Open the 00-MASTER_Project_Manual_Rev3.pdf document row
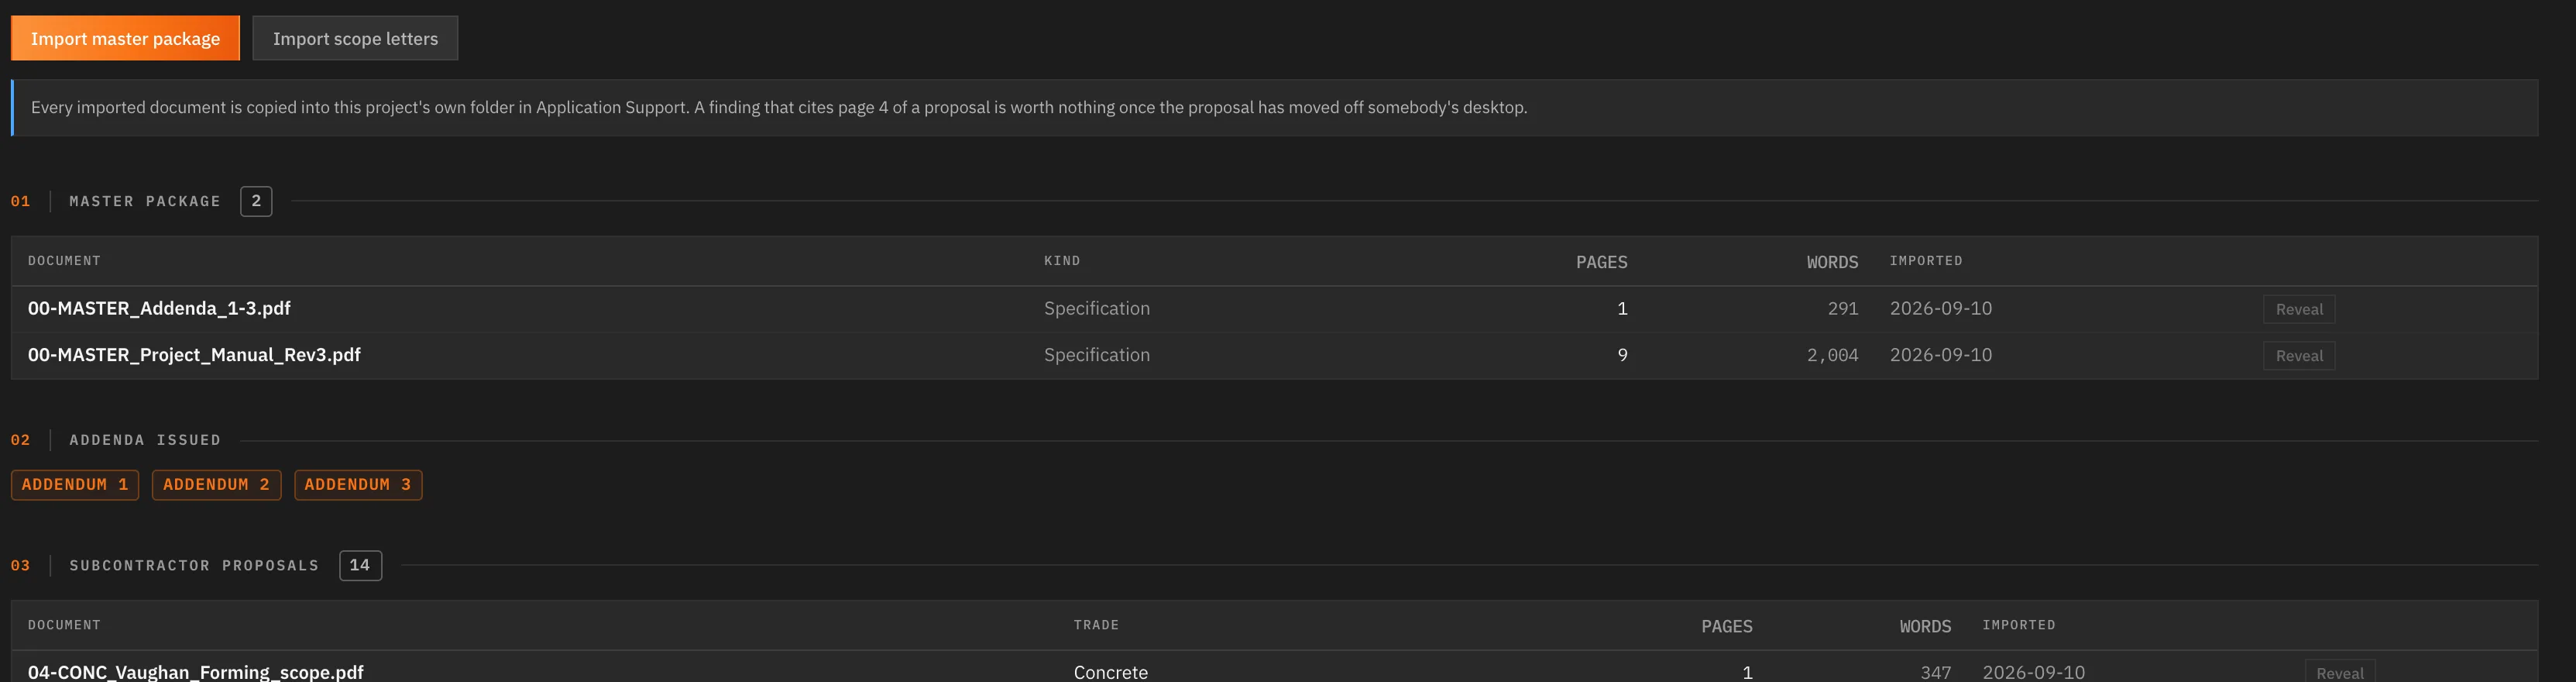The height and width of the screenshot is (682, 2576). 1274,356
